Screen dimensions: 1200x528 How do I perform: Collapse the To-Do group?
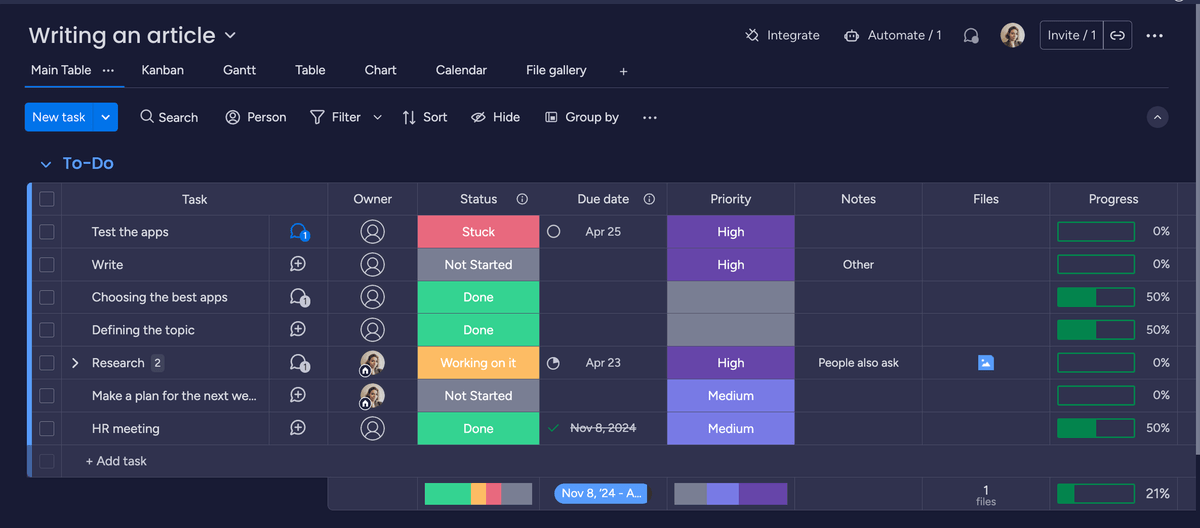pyautogui.click(x=46, y=164)
